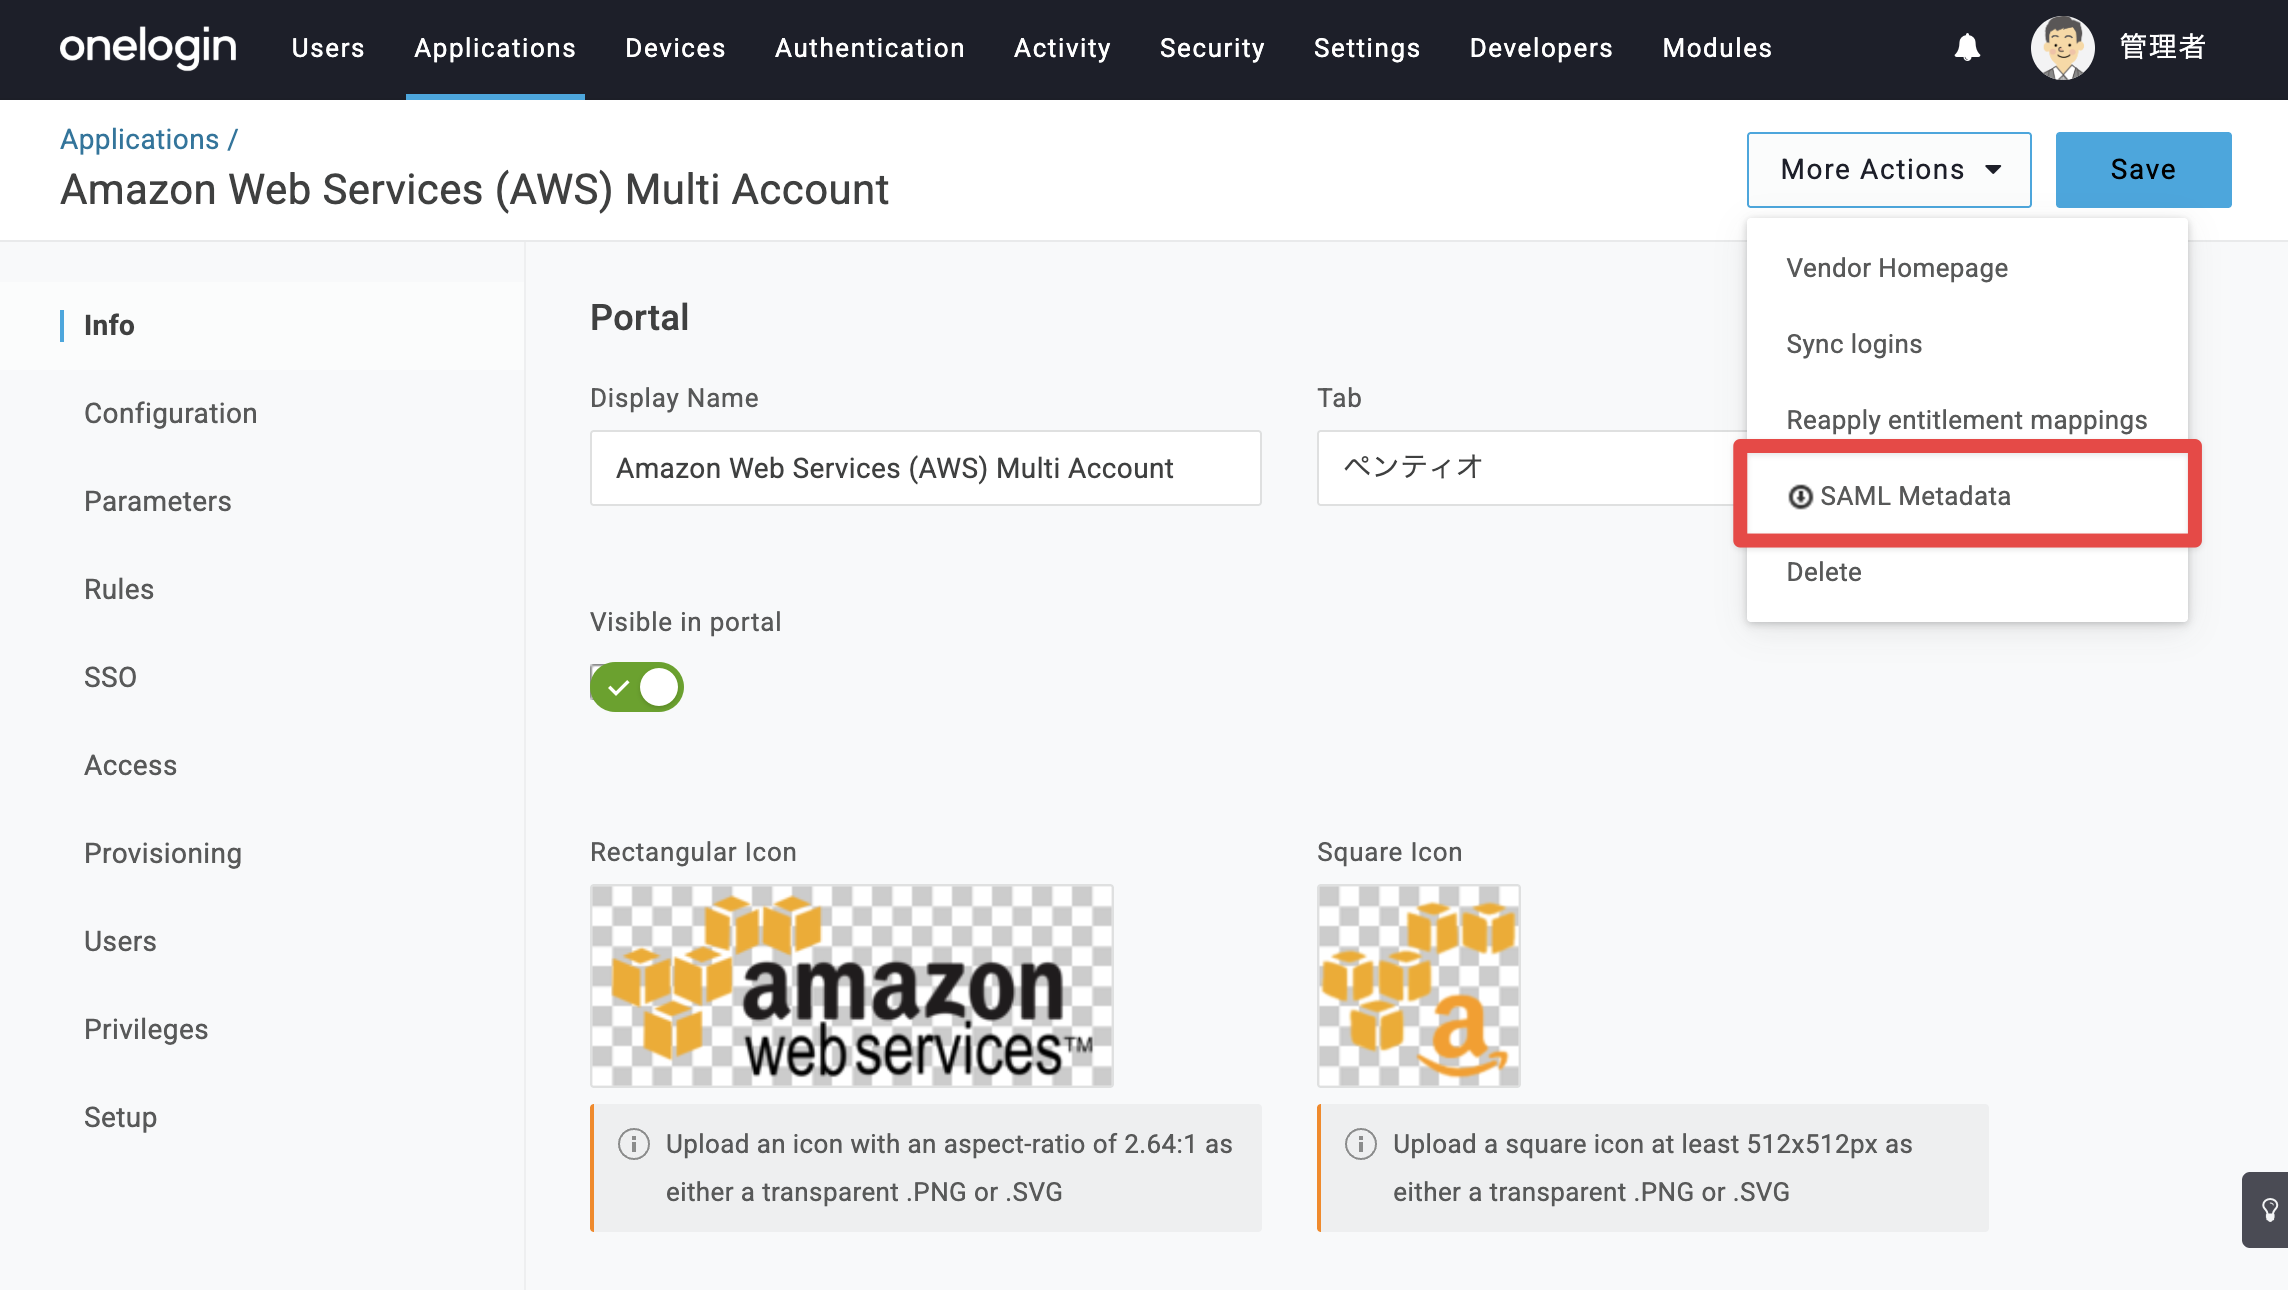Choose Delete in More Actions menu

[1967, 572]
